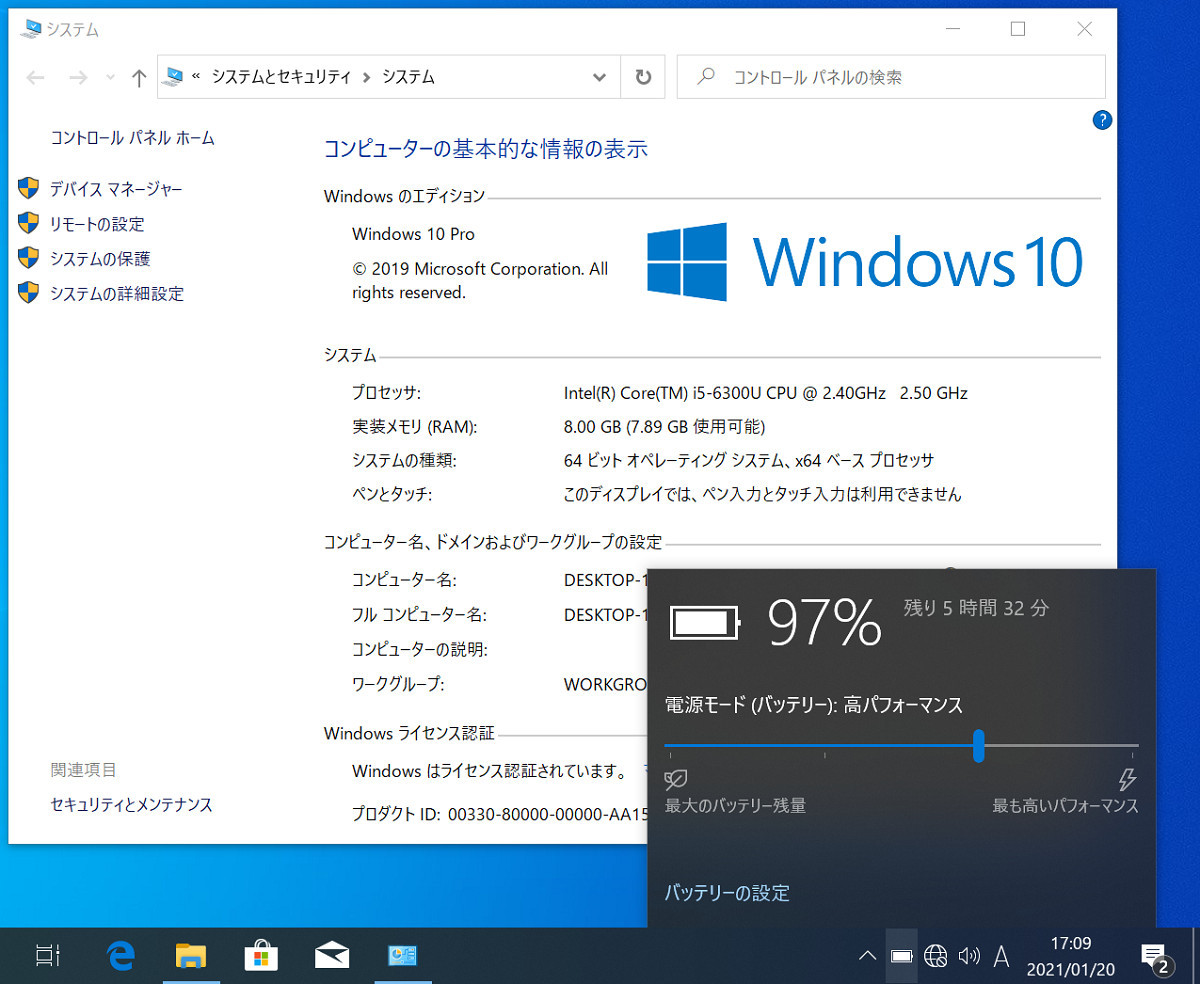Open Microsoft Store from taskbar
The height and width of the screenshot is (984, 1200).
tap(261, 956)
